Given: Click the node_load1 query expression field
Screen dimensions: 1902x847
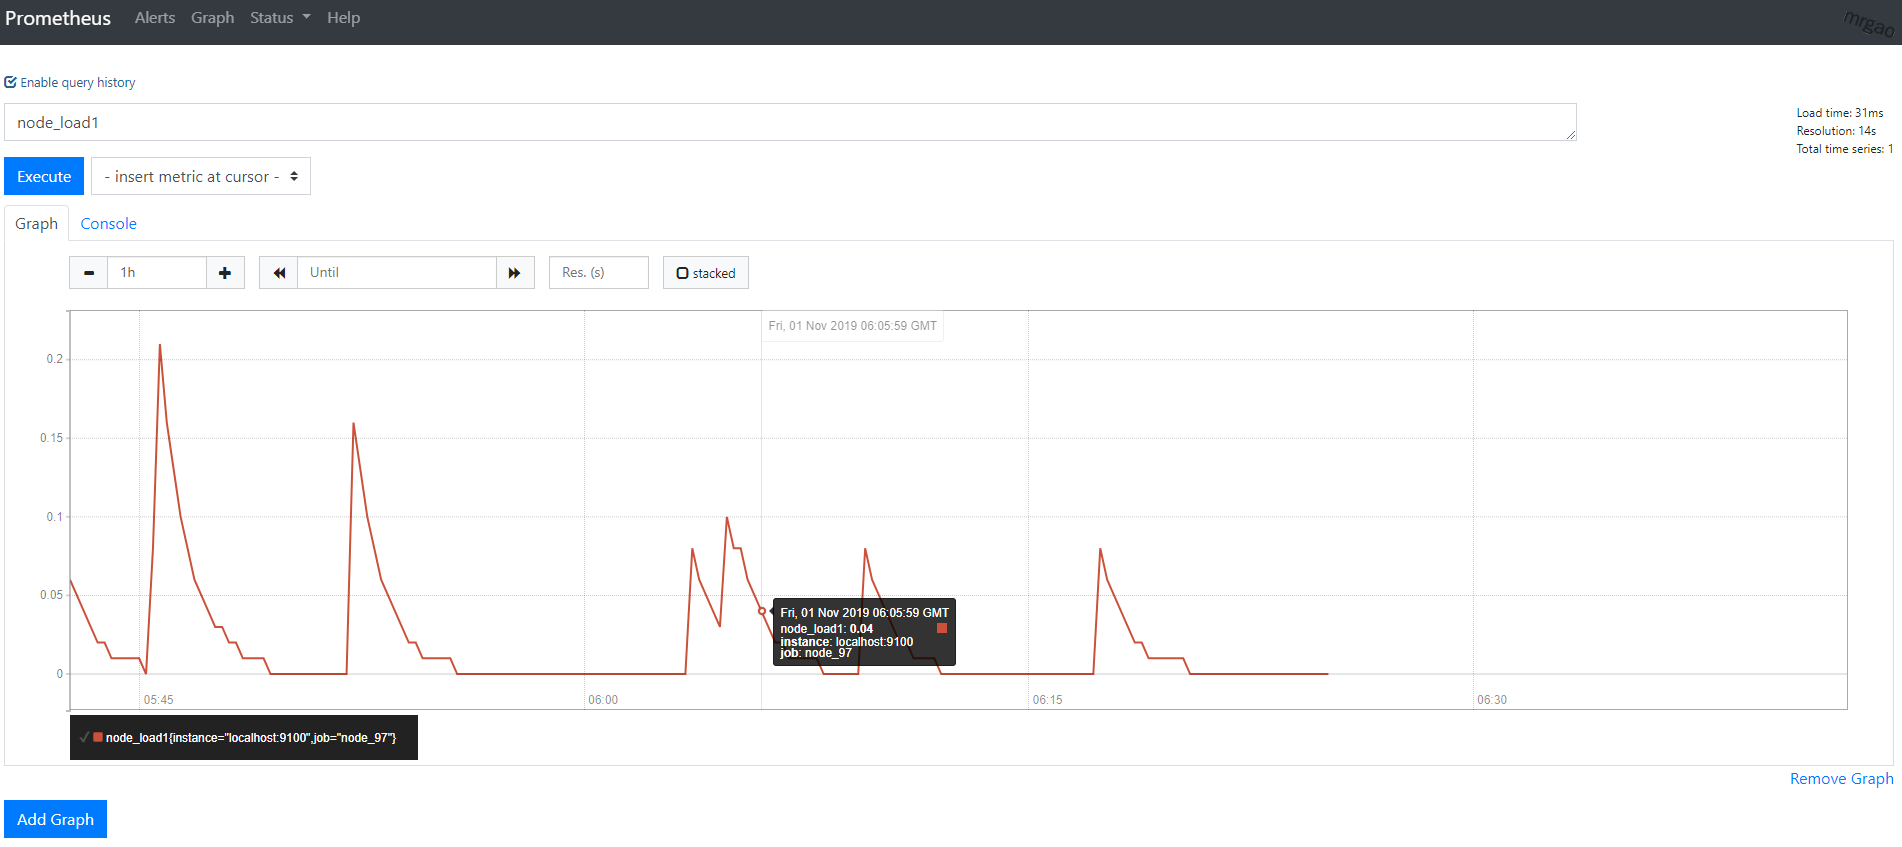Looking at the screenshot, I should [x=790, y=122].
